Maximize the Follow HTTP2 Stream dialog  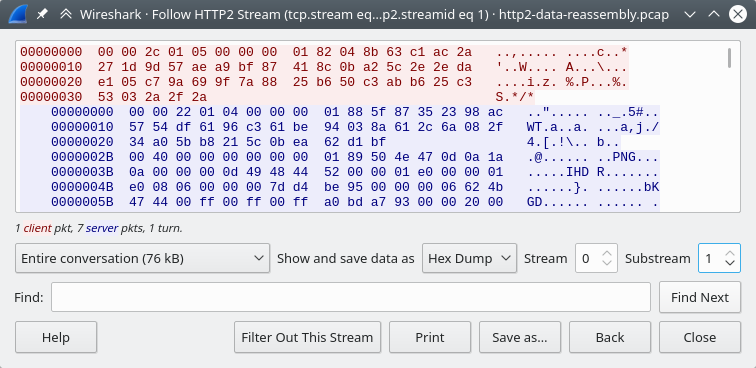coord(714,14)
